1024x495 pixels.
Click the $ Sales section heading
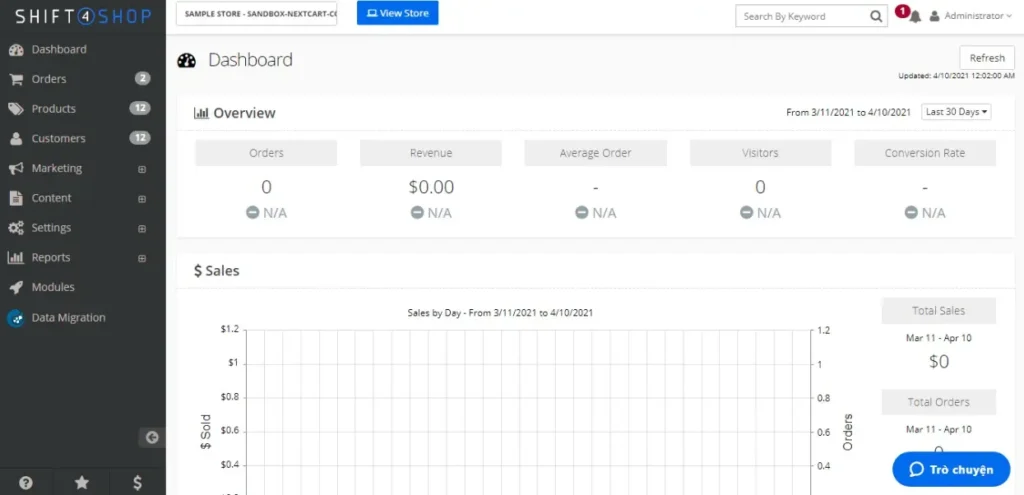coord(217,270)
